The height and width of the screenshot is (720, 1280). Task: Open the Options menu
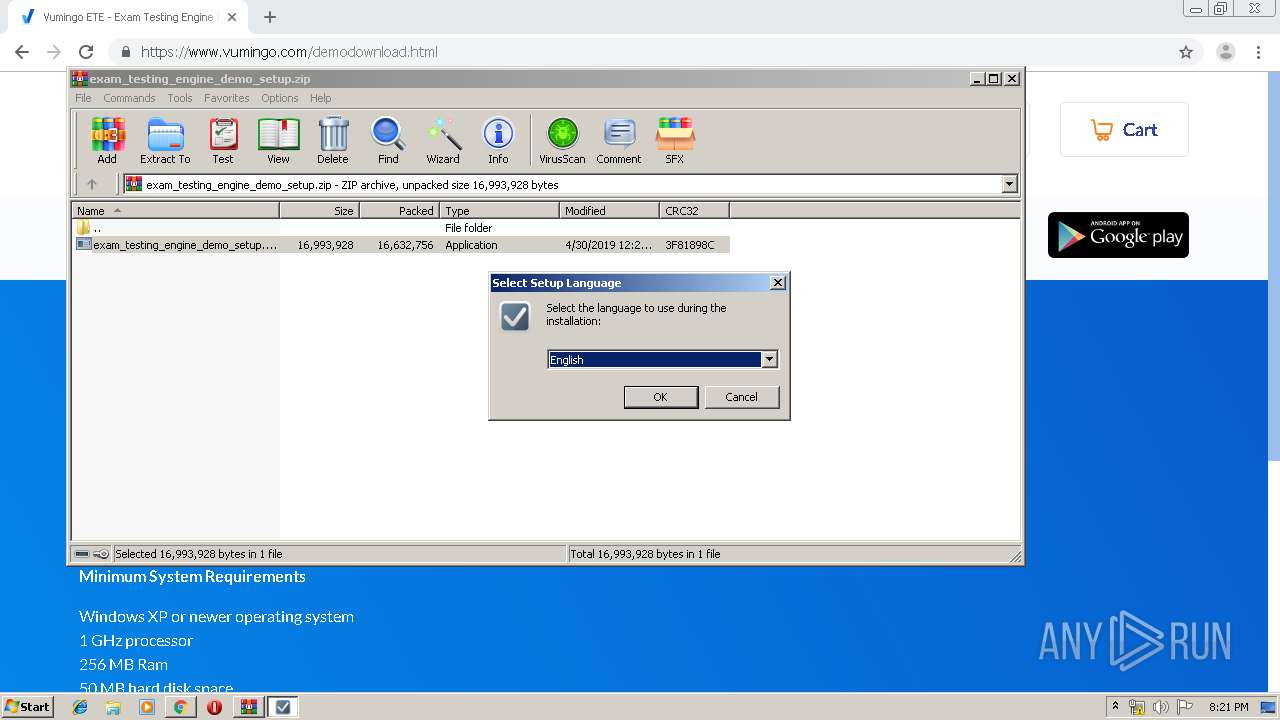click(280, 98)
